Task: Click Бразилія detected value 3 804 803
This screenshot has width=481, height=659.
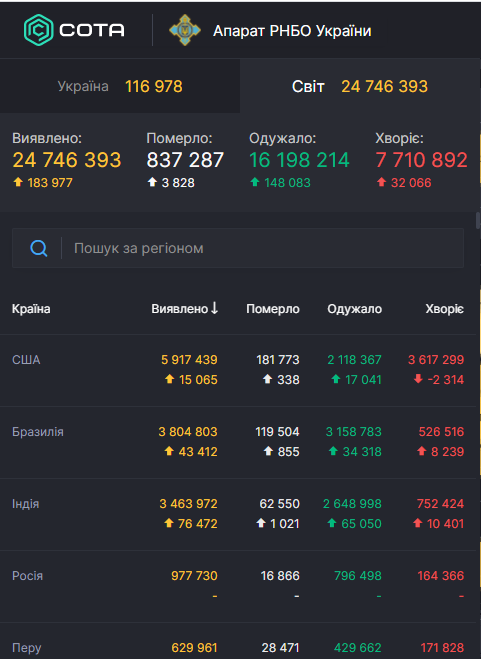Action: click(x=188, y=432)
